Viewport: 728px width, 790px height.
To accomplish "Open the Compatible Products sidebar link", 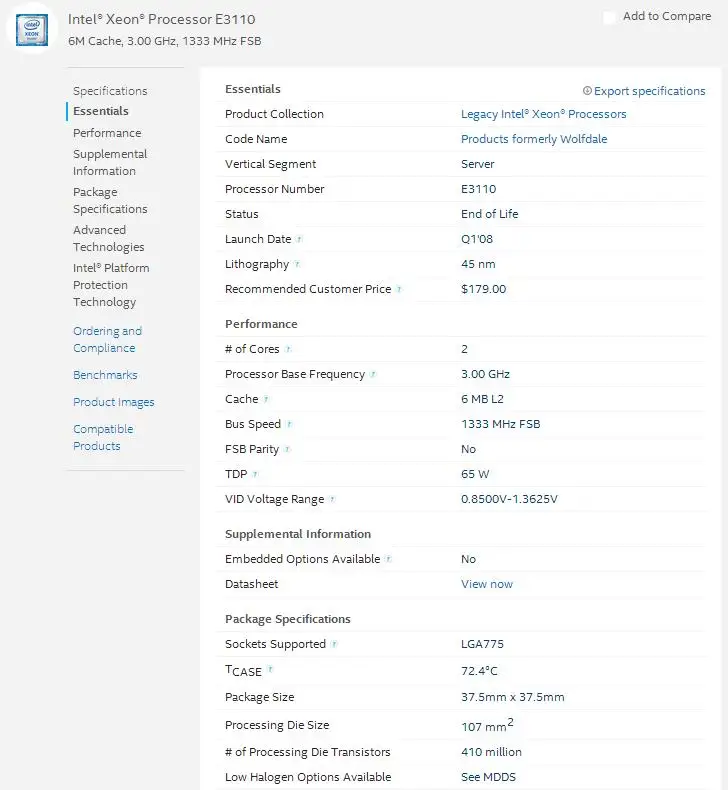I will 103,437.
